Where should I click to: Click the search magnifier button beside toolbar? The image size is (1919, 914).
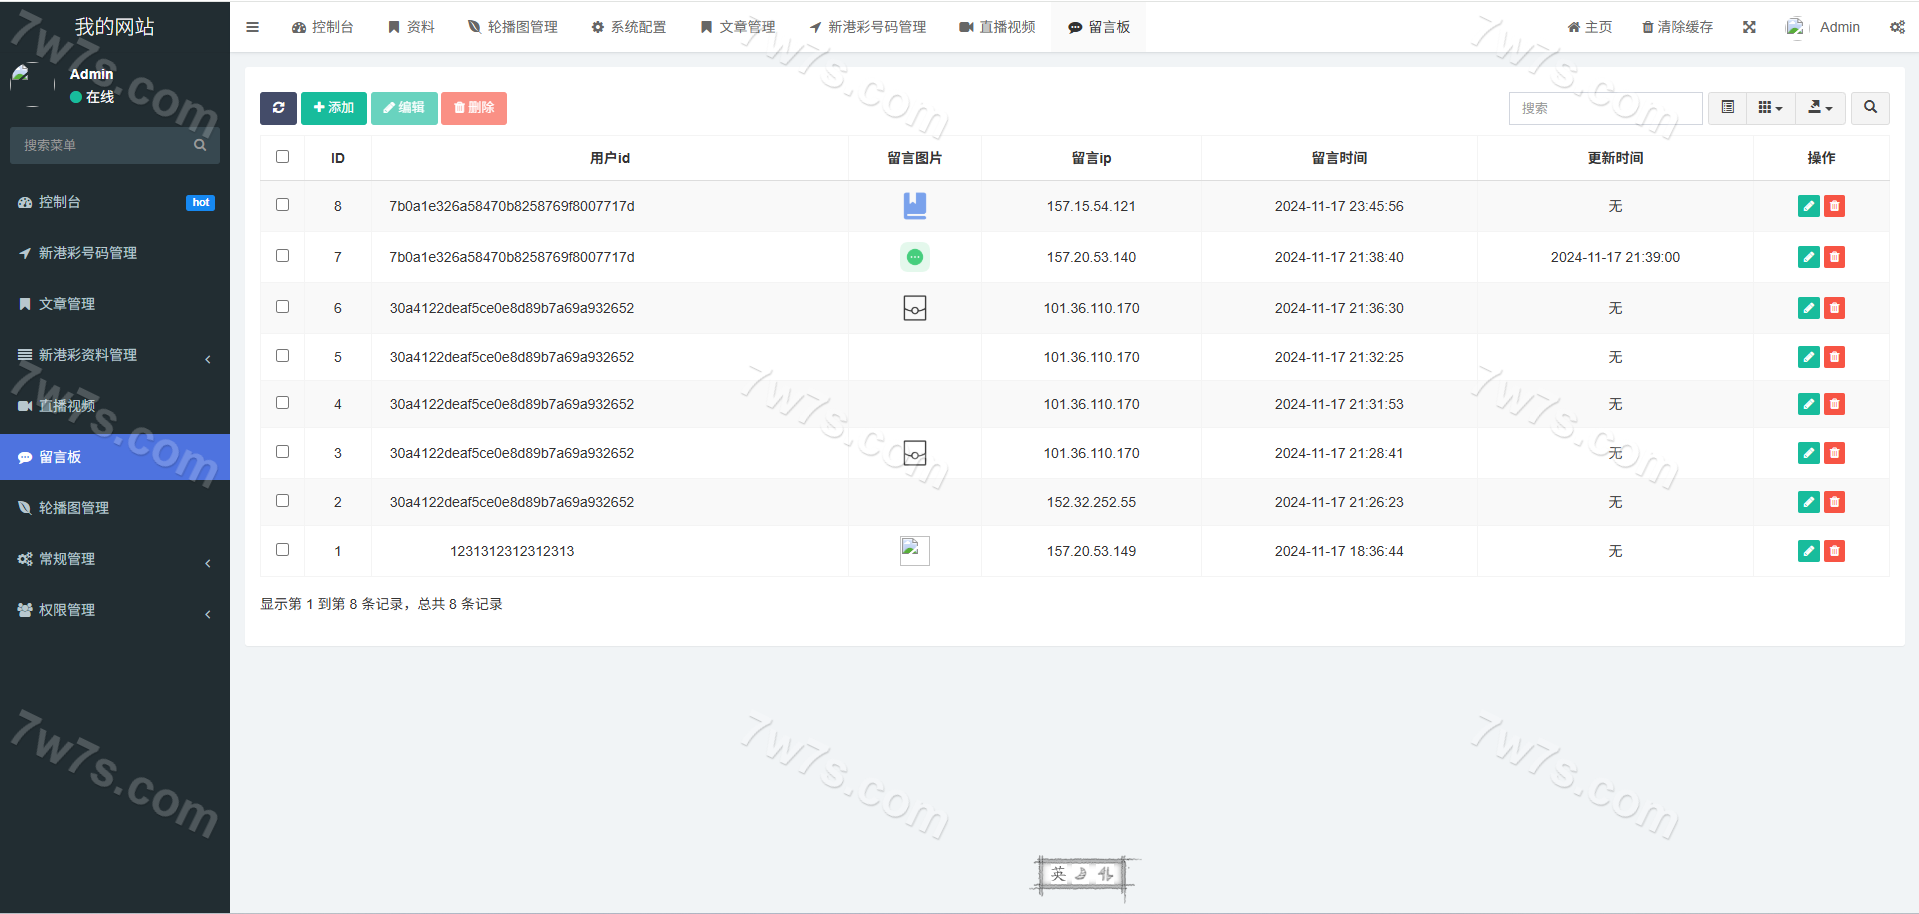[x=1870, y=108]
